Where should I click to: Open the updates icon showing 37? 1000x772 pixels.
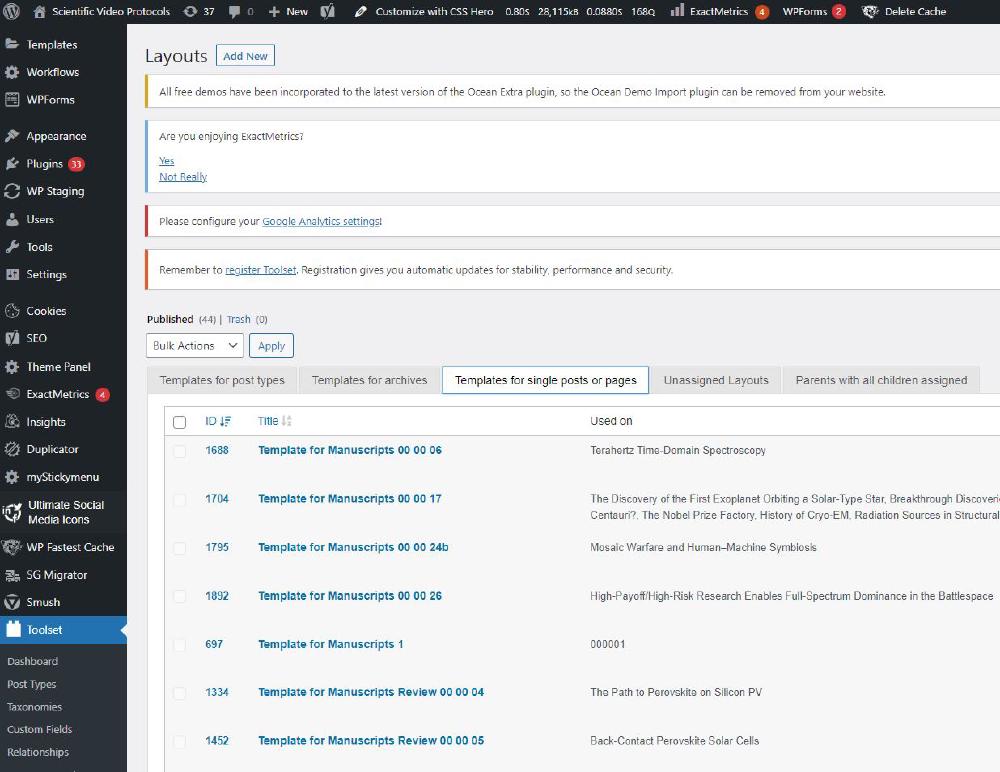[x=190, y=11]
